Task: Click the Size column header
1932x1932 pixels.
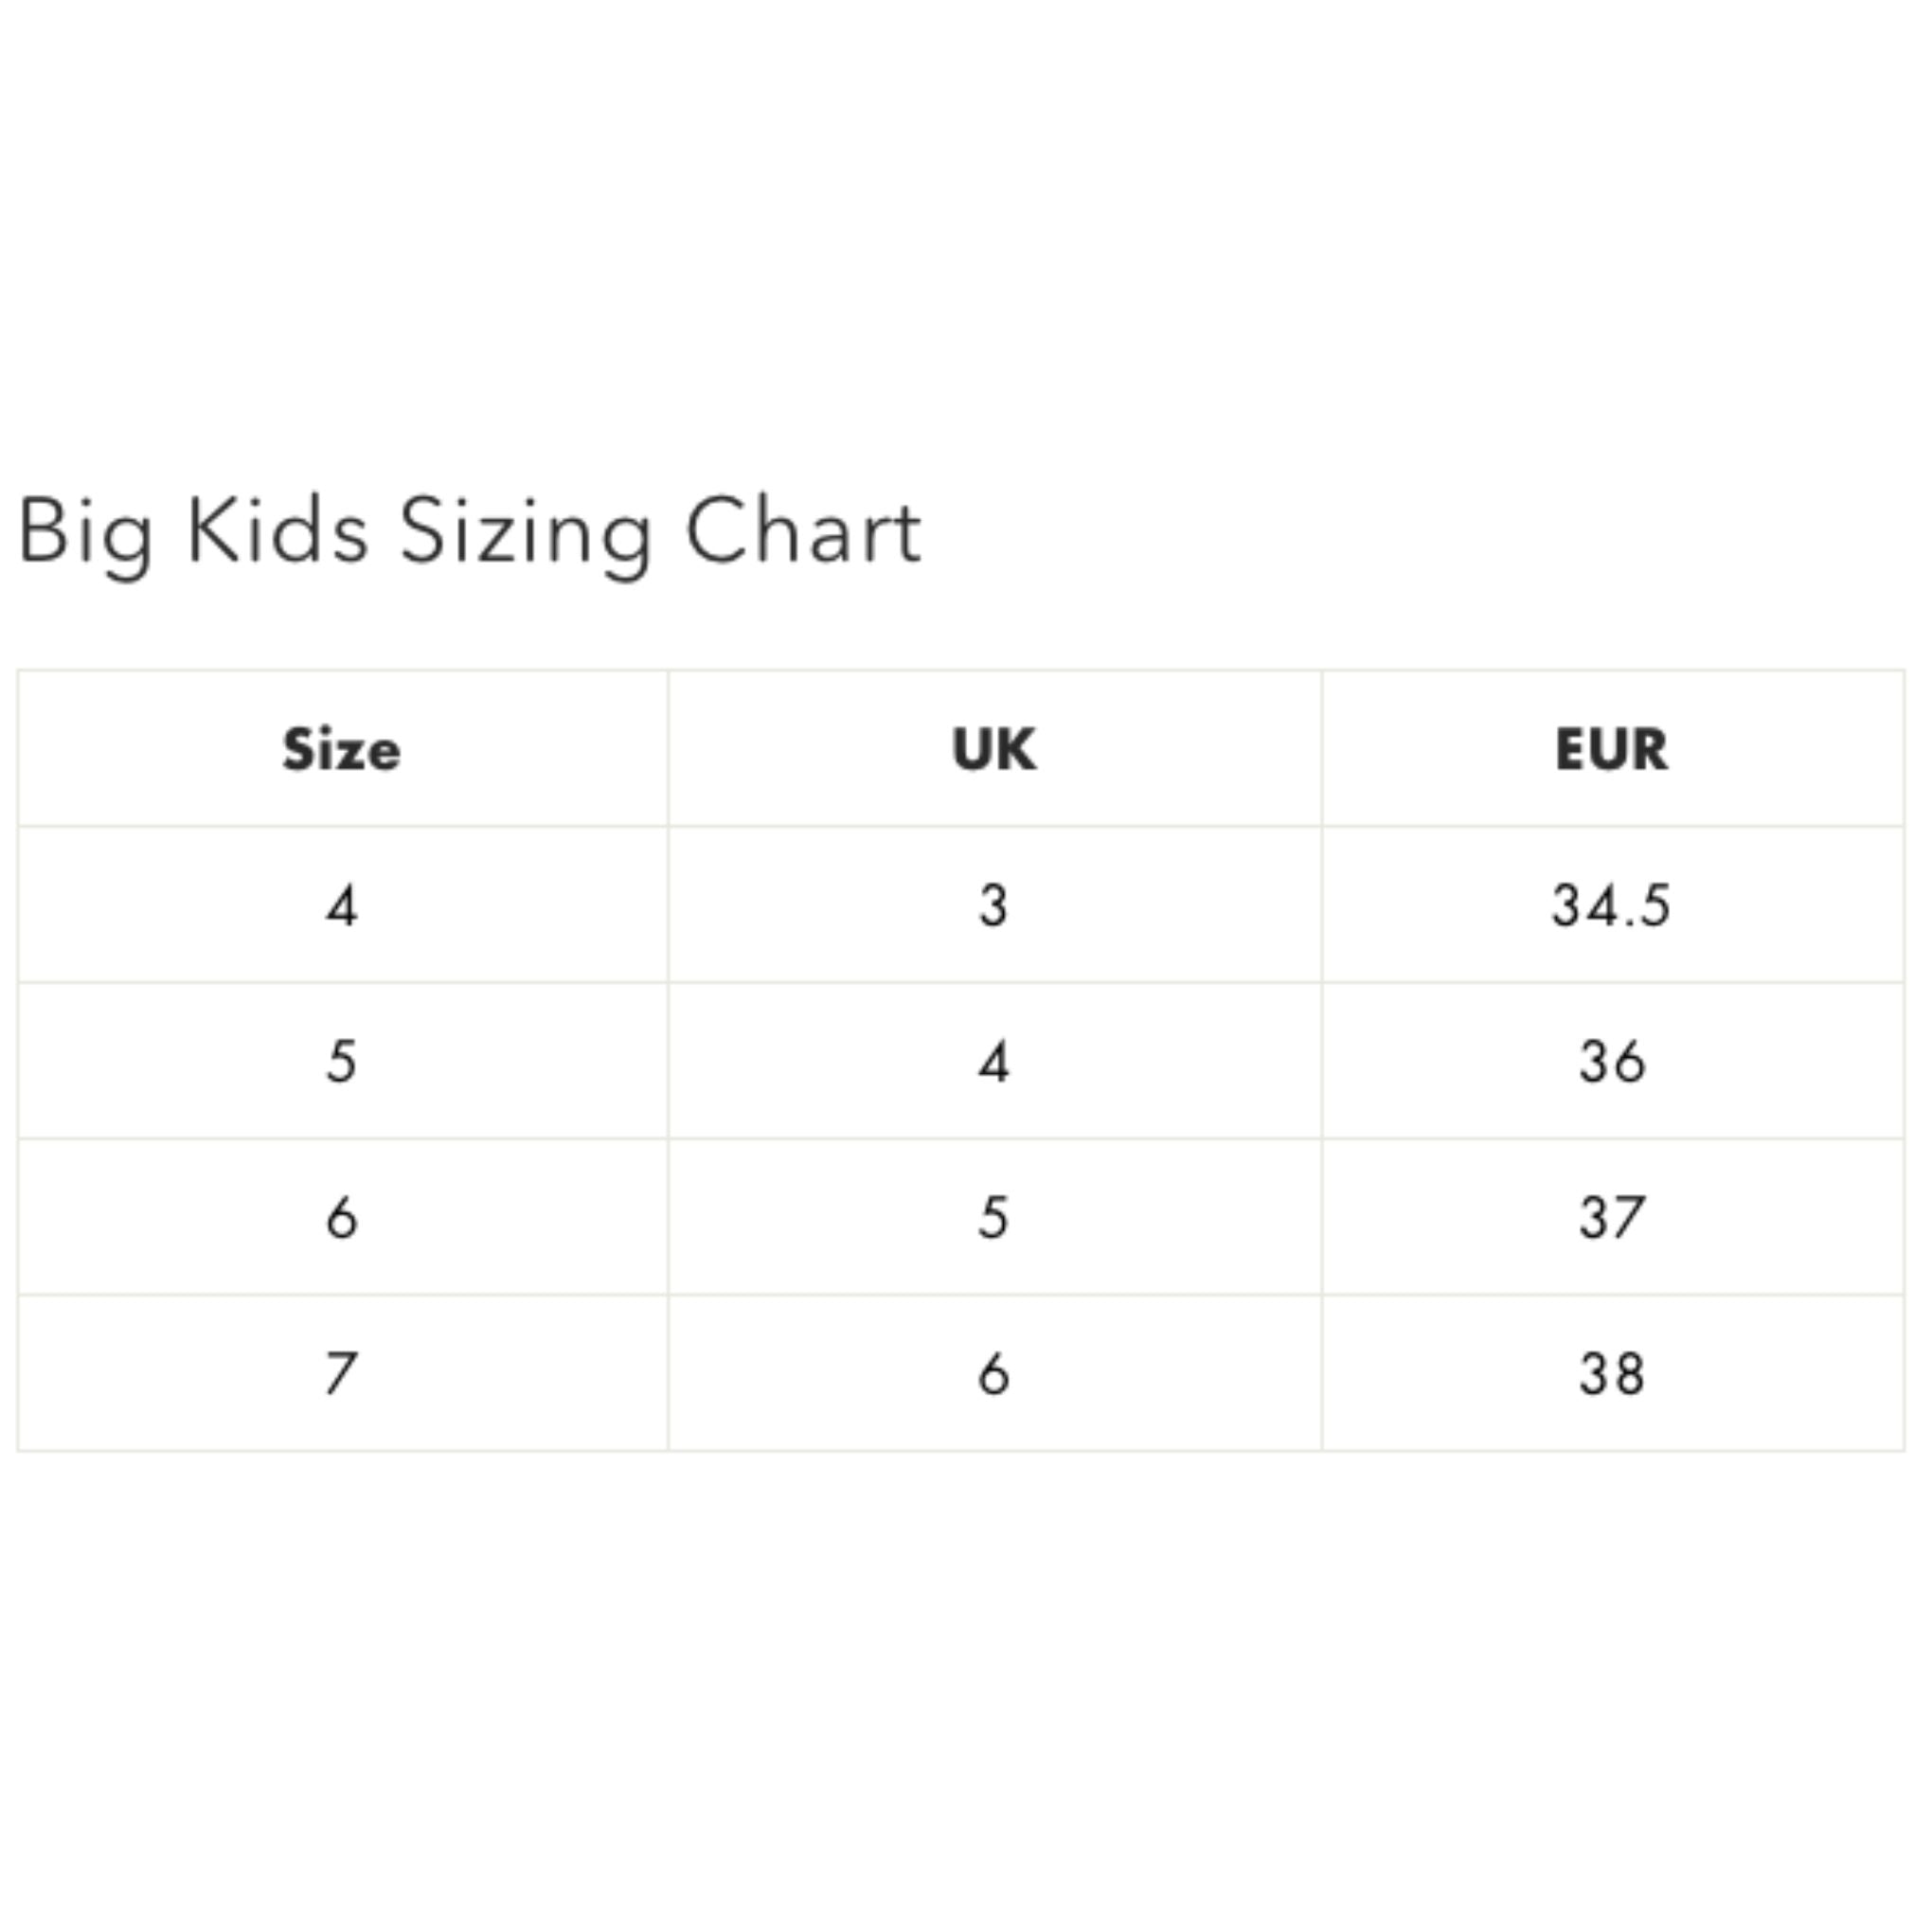Action: click(x=342, y=750)
